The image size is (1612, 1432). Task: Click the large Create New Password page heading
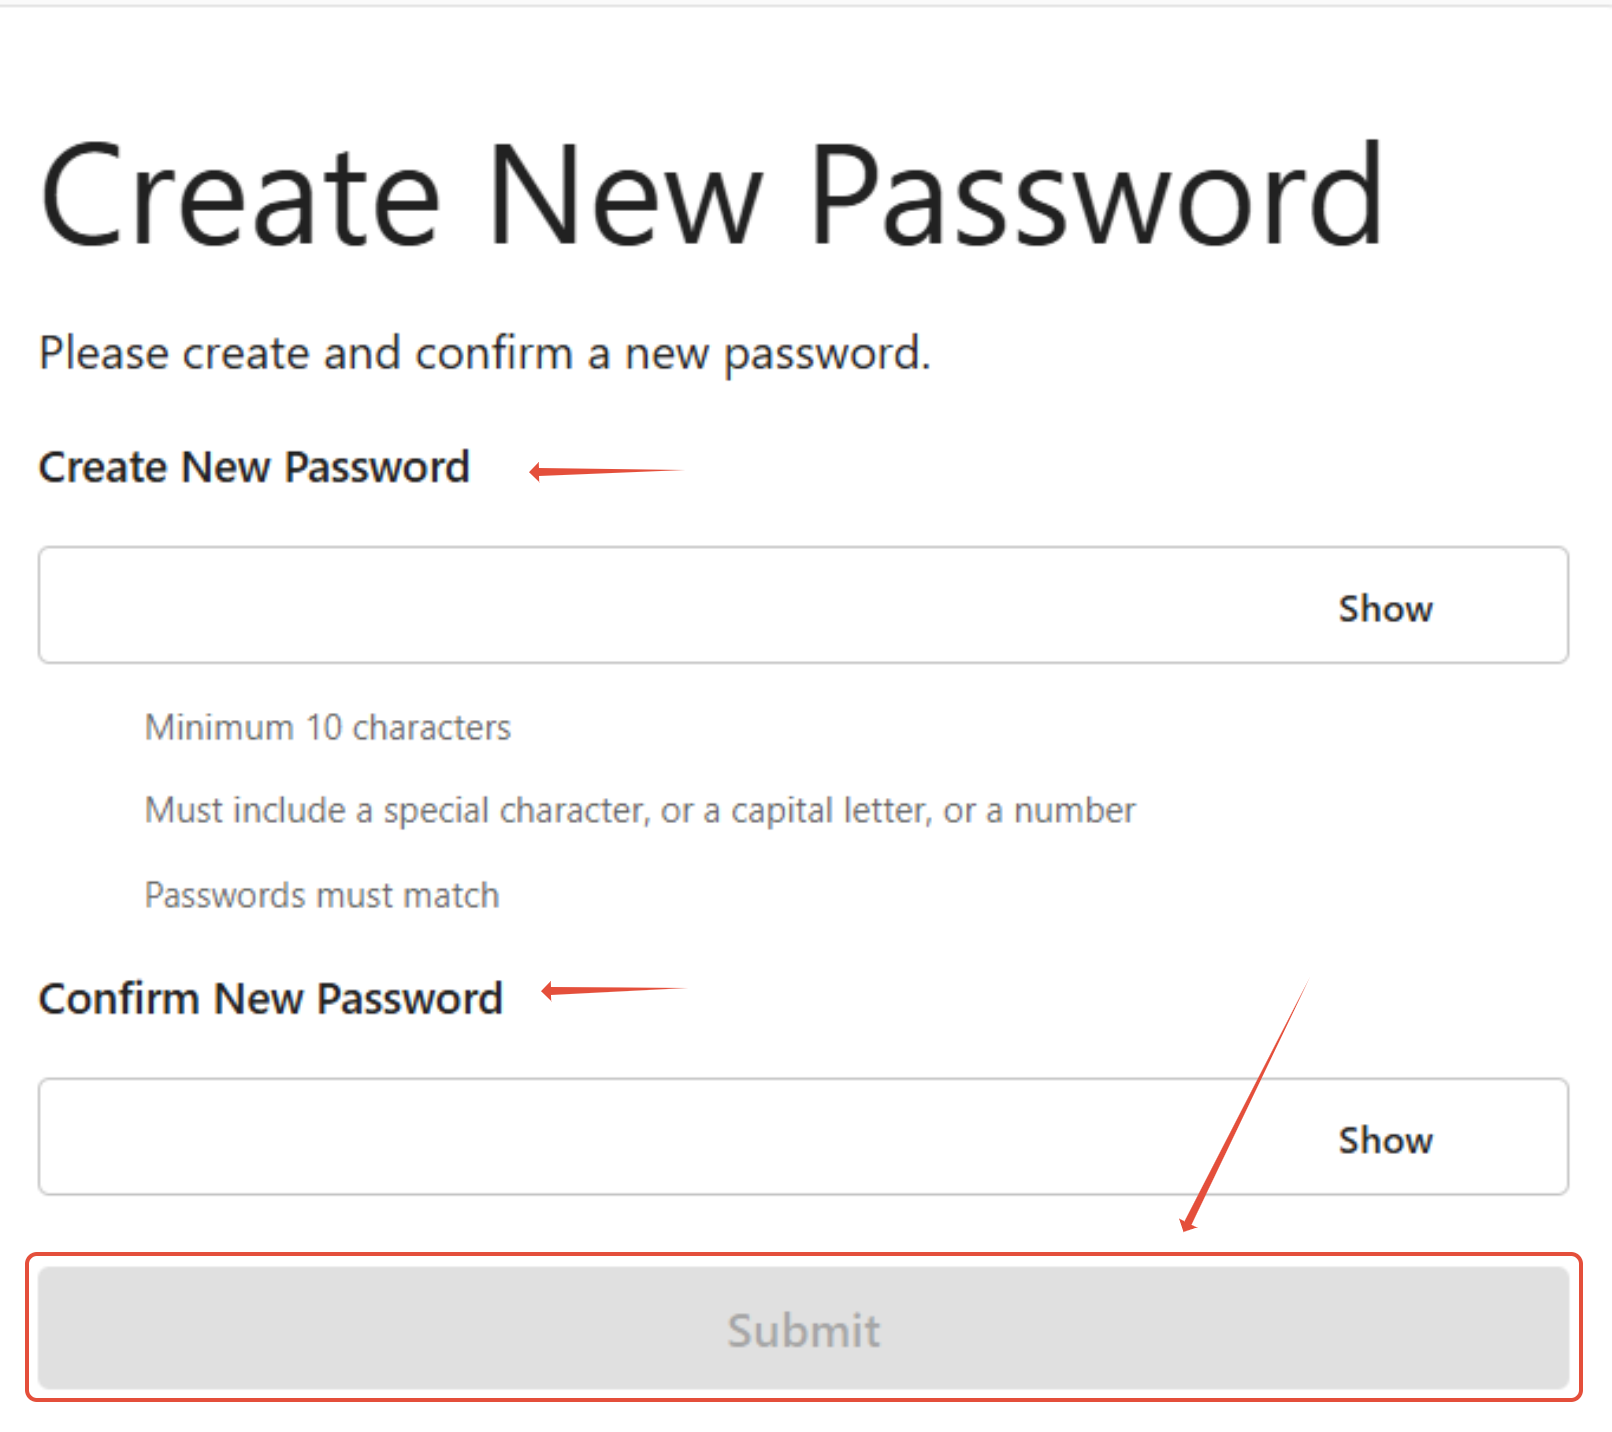click(712, 195)
